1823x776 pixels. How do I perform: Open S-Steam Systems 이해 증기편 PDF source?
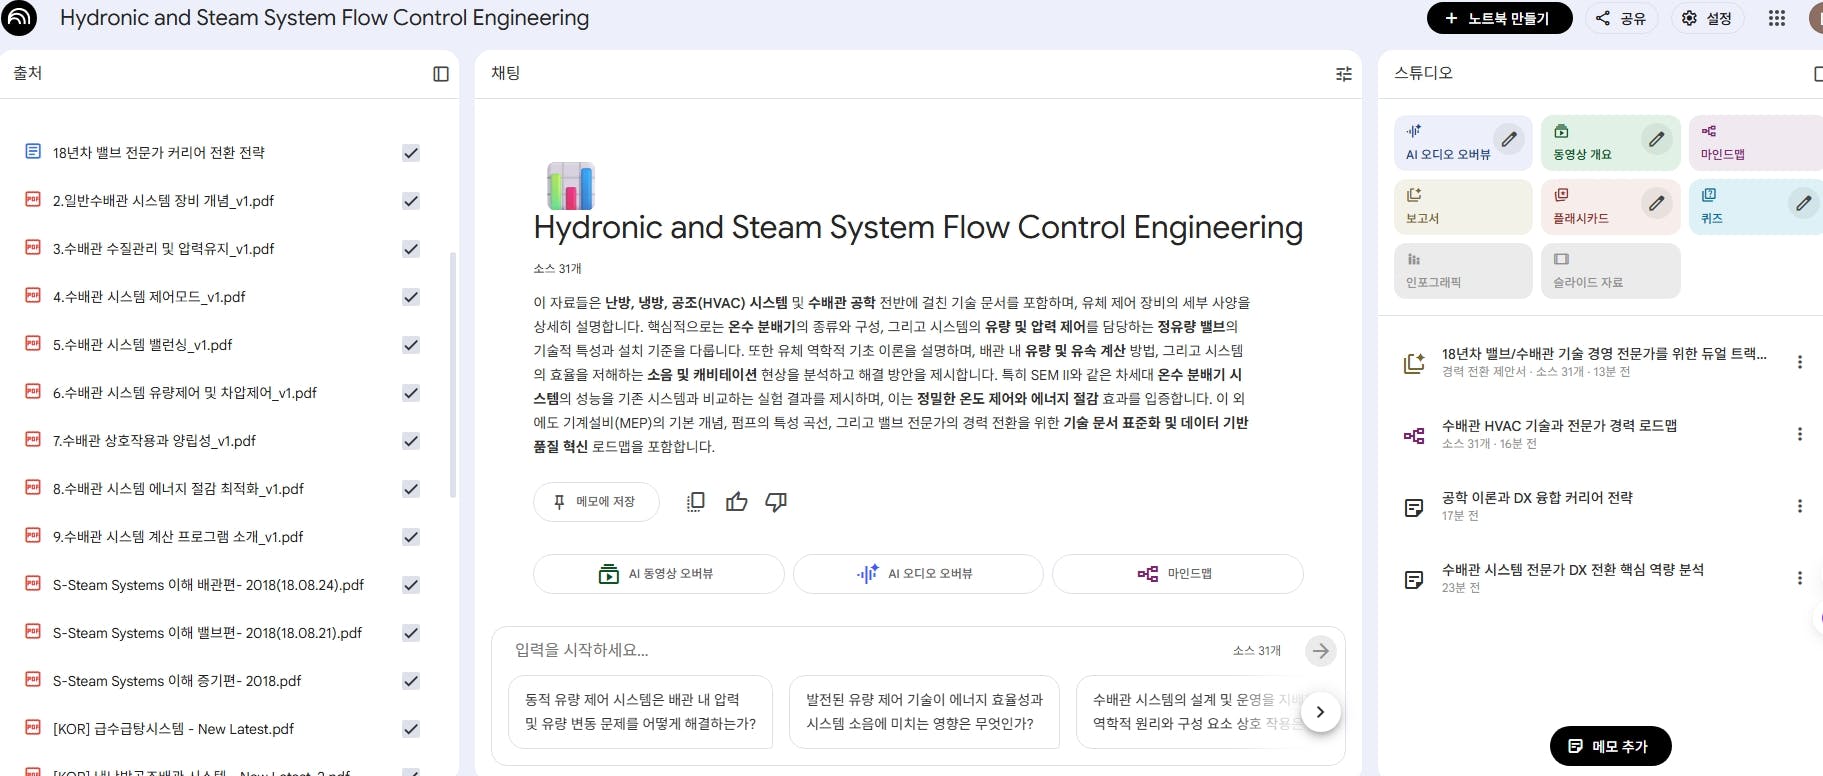pos(177,681)
